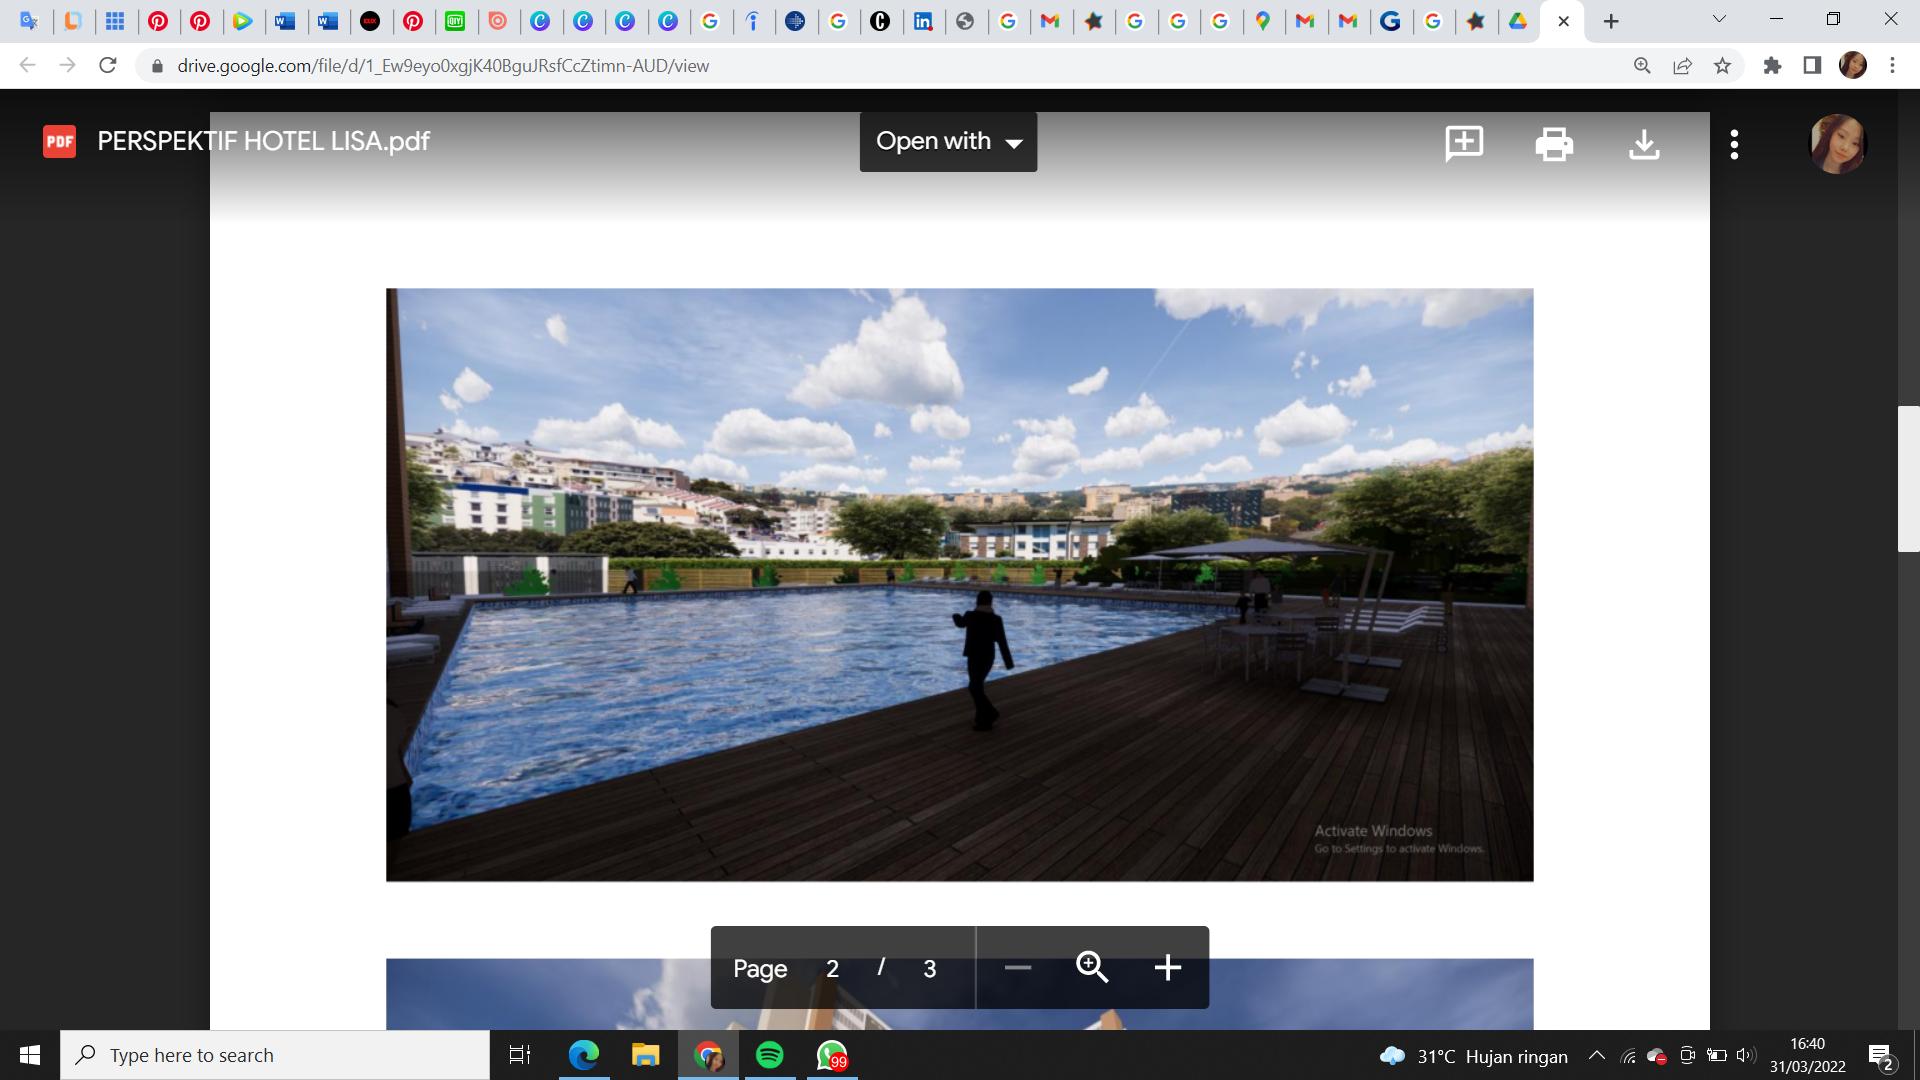Reload the current page
Image resolution: width=1920 pixels, height=1080 pixels.
coord(108,66)
